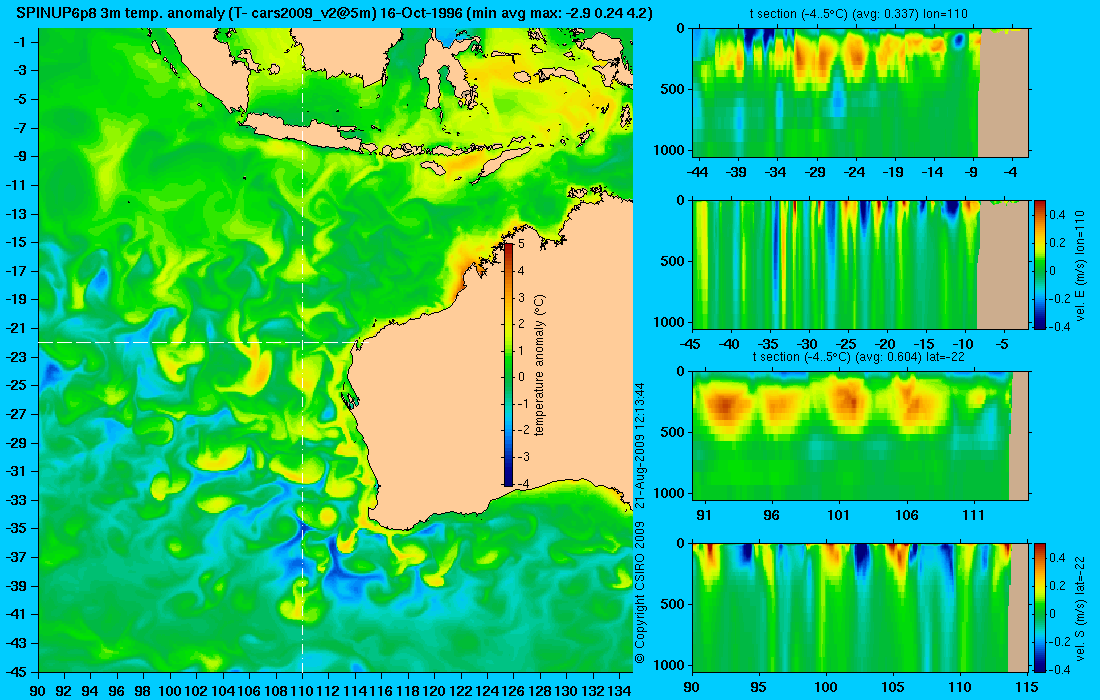
Task: Click the temperature anomaly colorbar on the map
Action: (508, 363)
